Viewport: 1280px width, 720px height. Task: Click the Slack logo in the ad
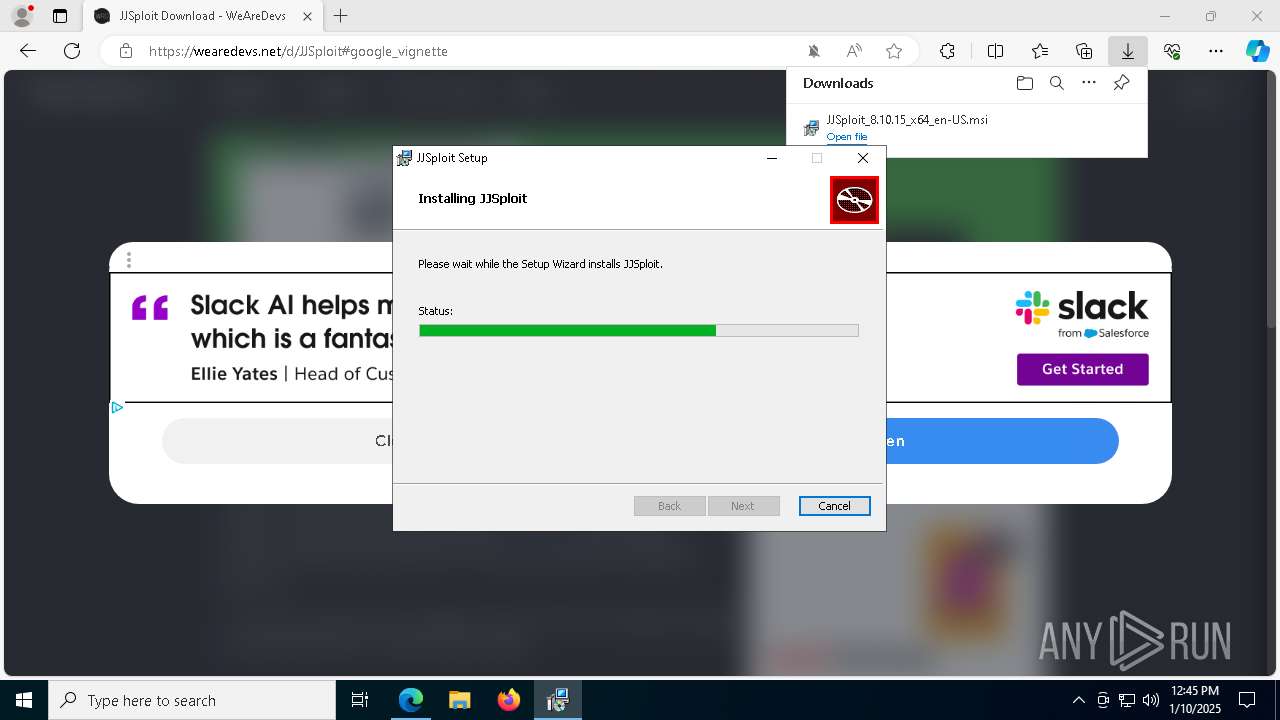1082,314
